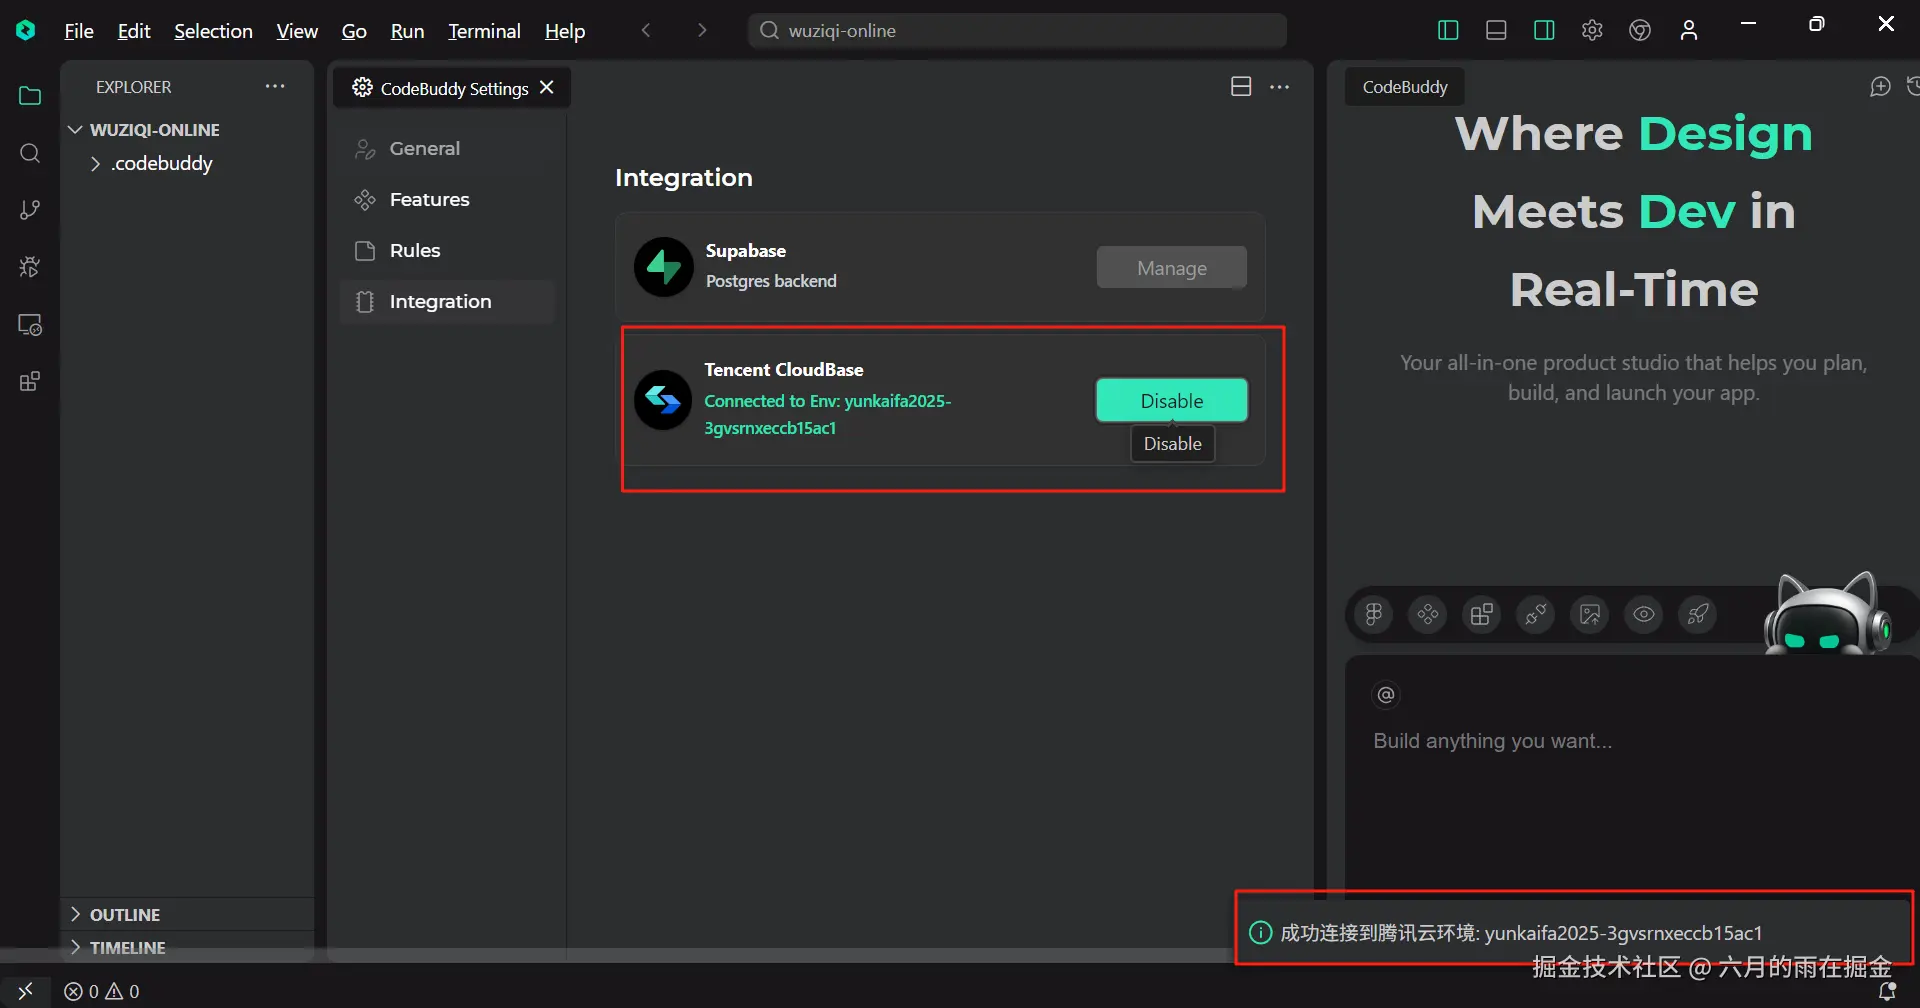Open Features settings section
The height and width of the screenshot is (1008, 1920).
(x=447, y=200)
